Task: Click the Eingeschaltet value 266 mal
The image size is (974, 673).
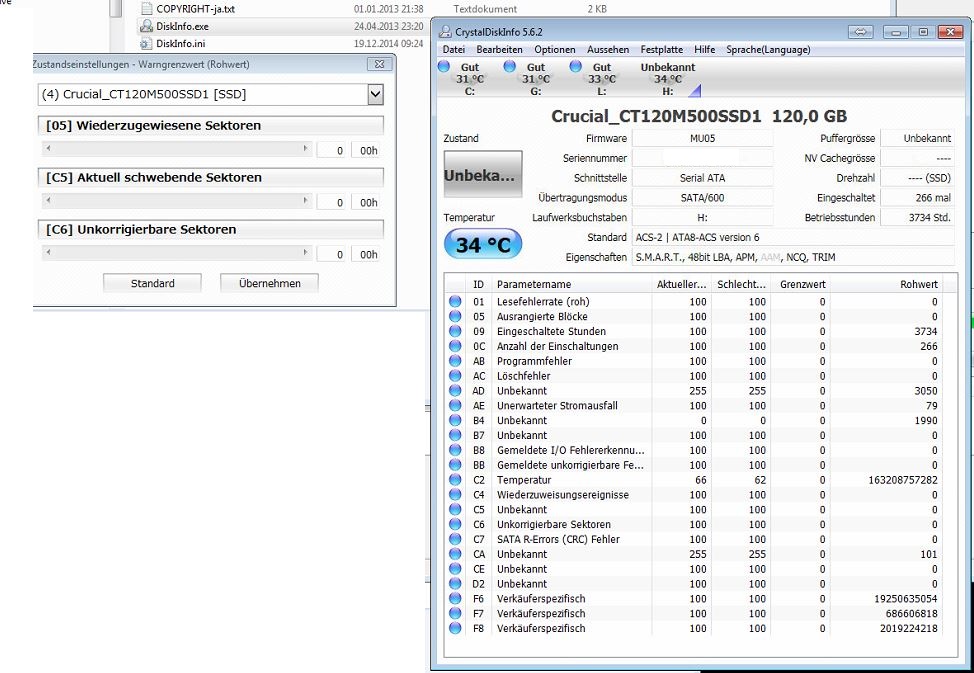Action: [918, 198]
